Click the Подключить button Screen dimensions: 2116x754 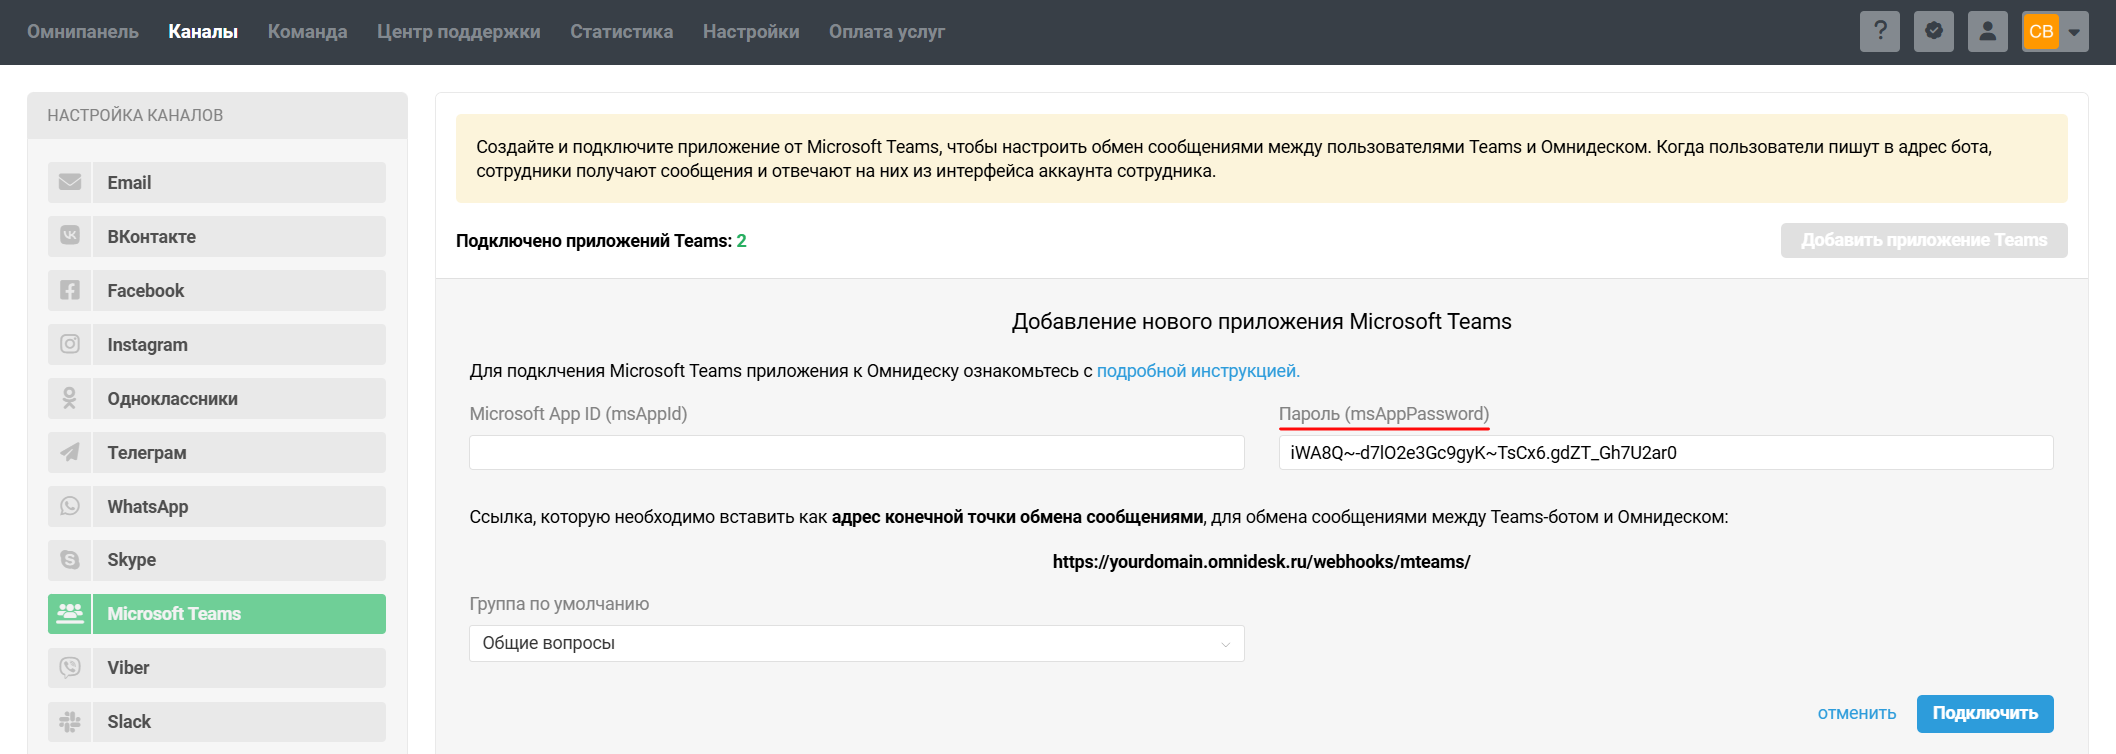[1985, 713]
